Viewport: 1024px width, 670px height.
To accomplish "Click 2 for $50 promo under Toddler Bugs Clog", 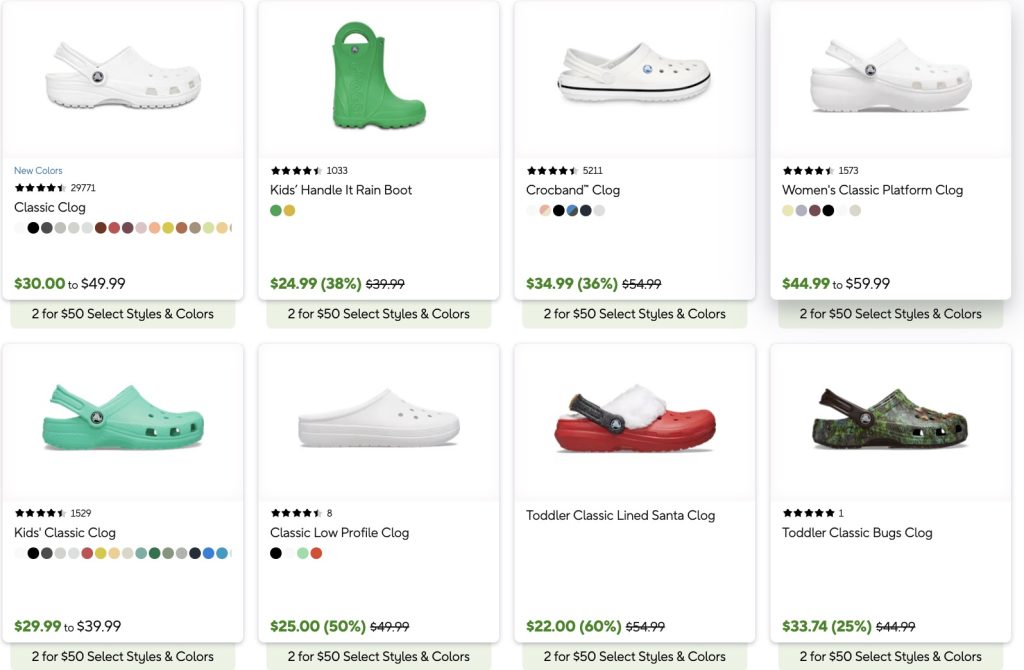I will pos(890,657).
